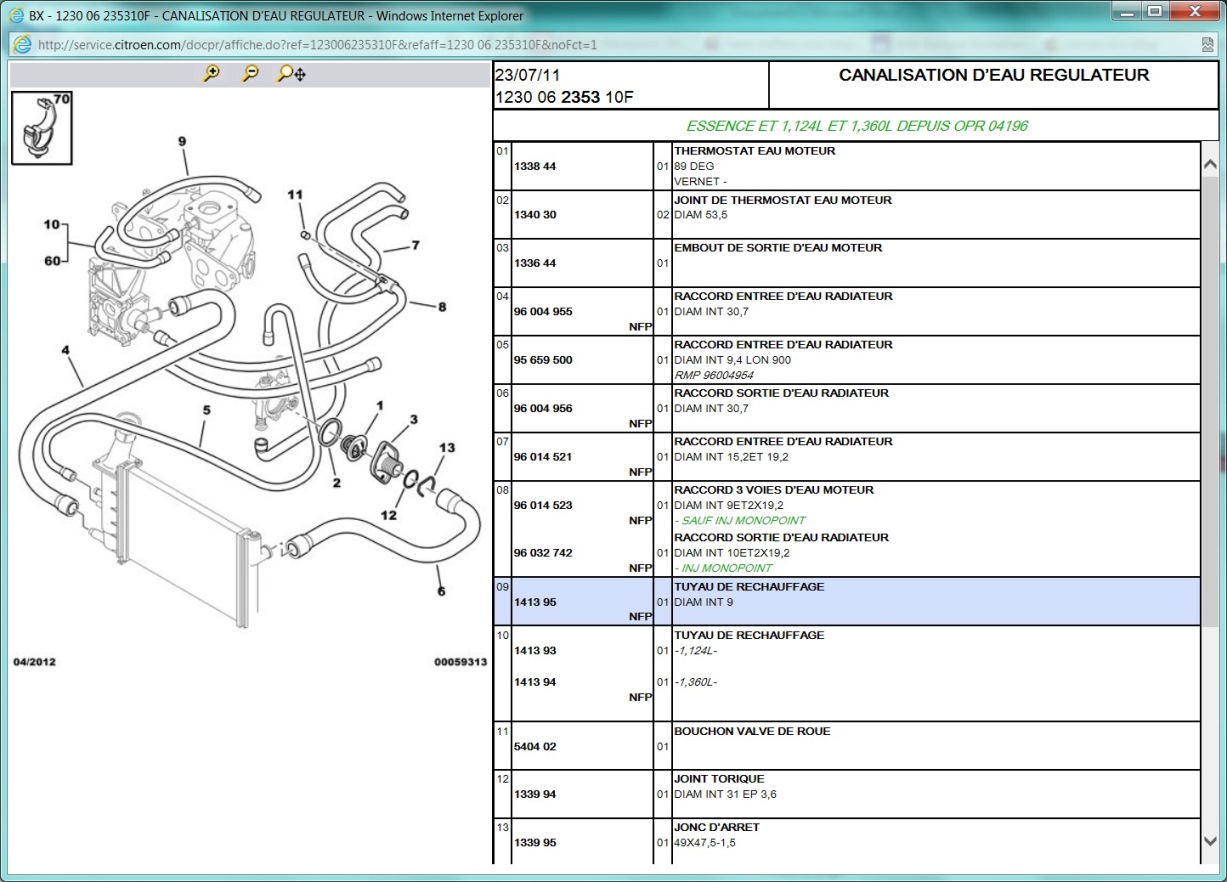Screen dimensions: 1227x882
Task: Select the zoom-and-pan magnifier tool
Action: coord(291,73)
